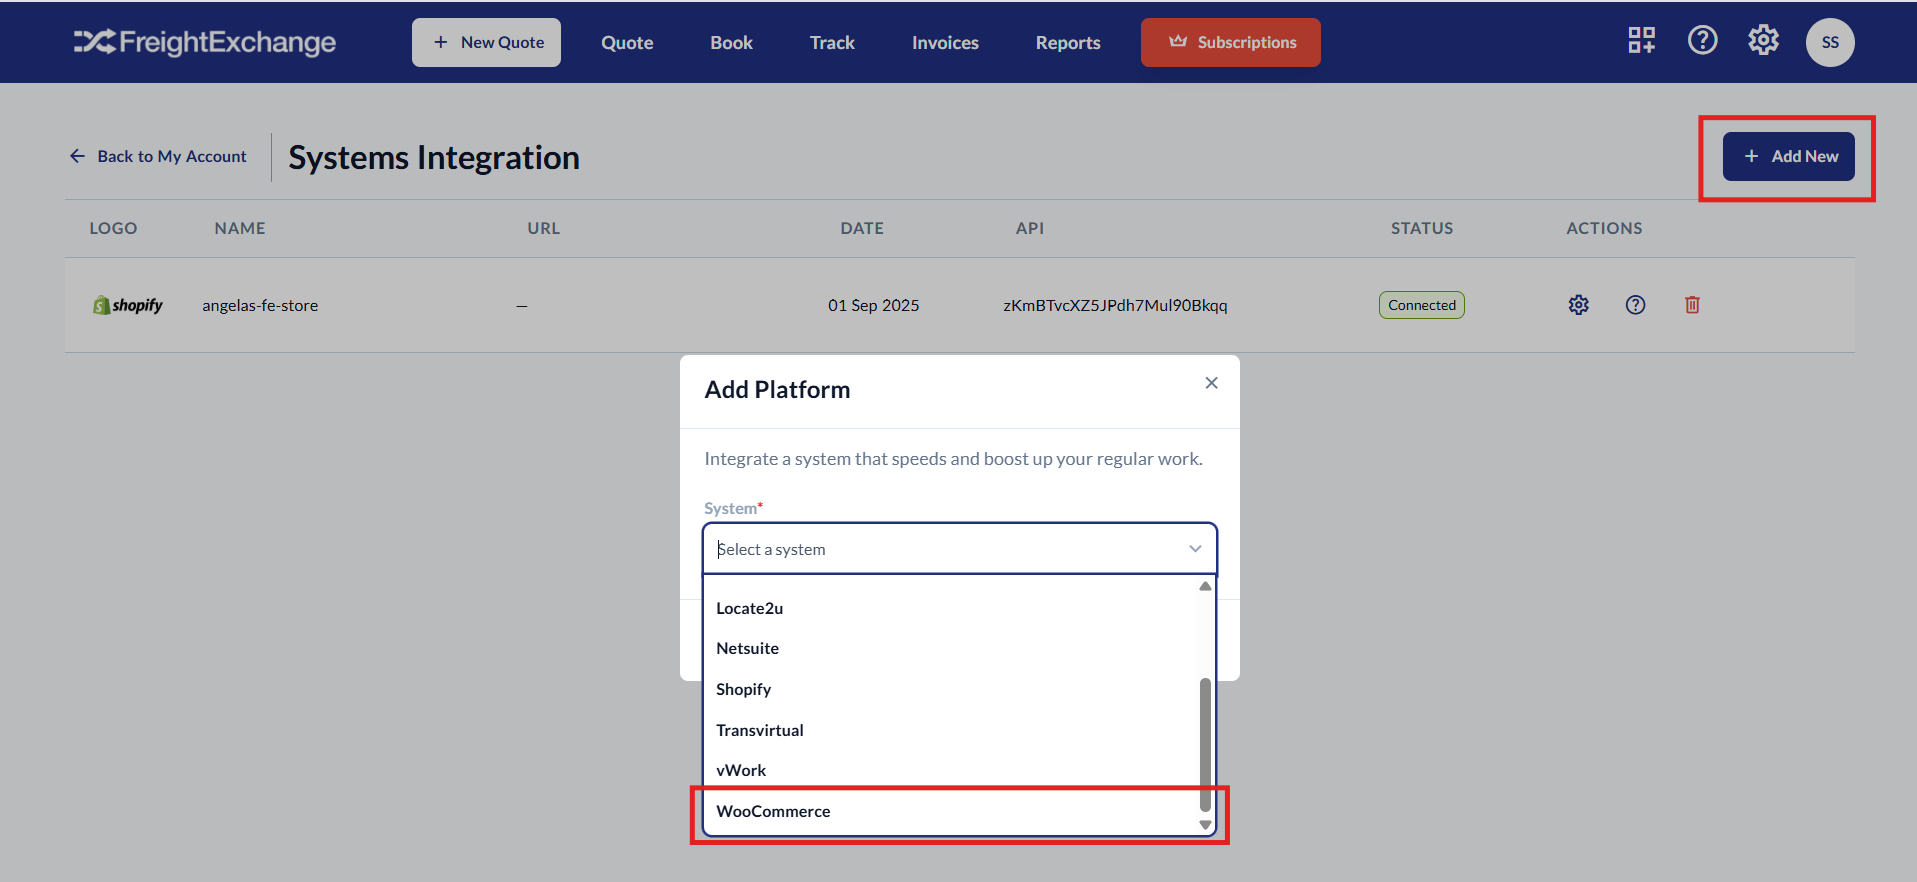Viewport: 1917px width, 882px height.
Task: Choose Netsuite from the system list
Action: click(951, 648)
